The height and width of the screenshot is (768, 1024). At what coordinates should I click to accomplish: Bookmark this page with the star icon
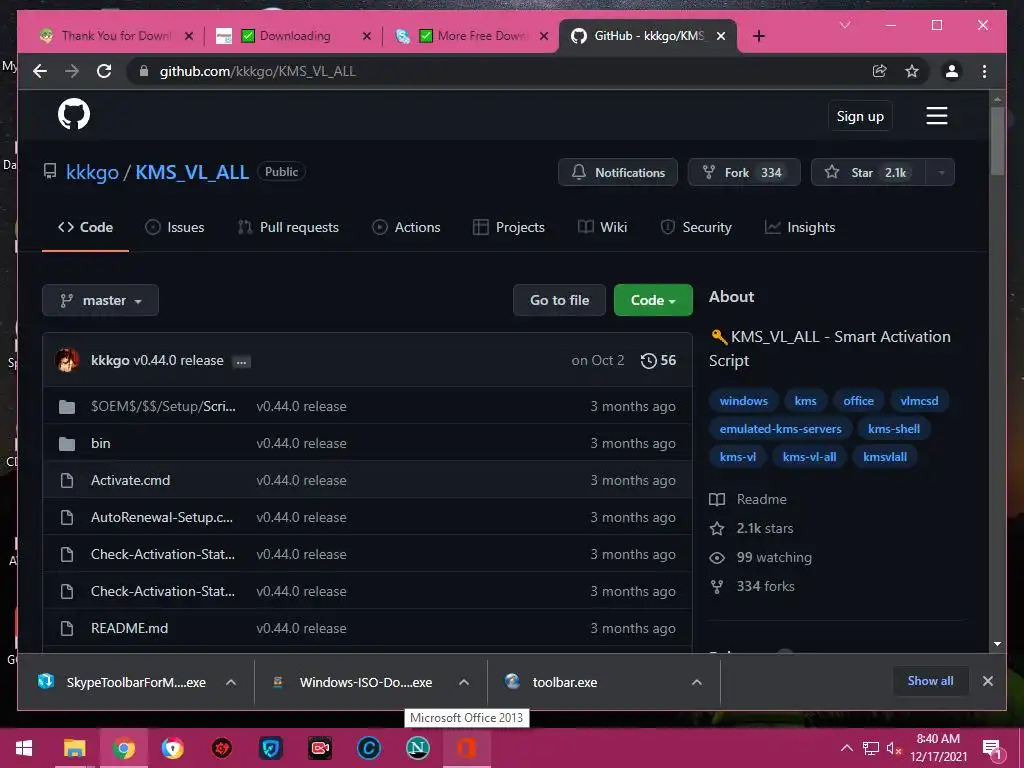coord(912,71)
